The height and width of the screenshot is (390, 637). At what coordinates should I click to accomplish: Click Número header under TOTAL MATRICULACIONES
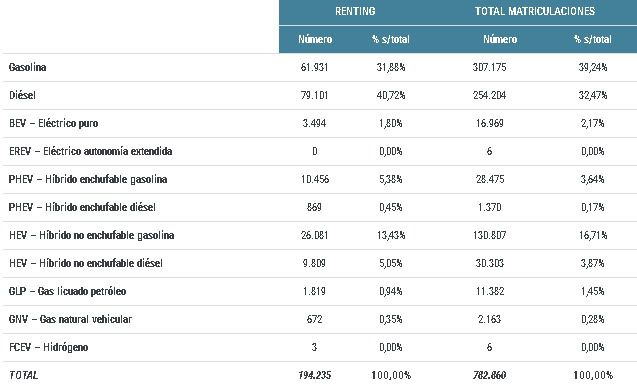click(500, 39)
